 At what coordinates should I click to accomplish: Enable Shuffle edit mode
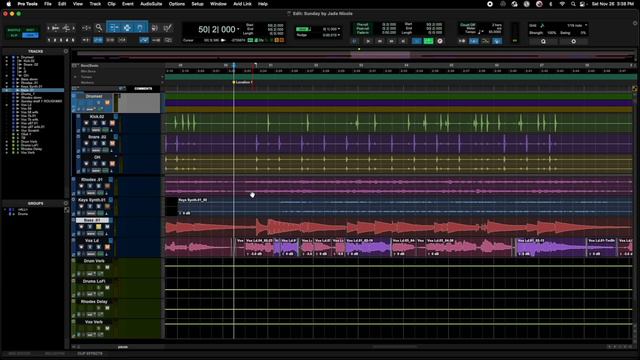pyautogui.click(x=13, y=30)
